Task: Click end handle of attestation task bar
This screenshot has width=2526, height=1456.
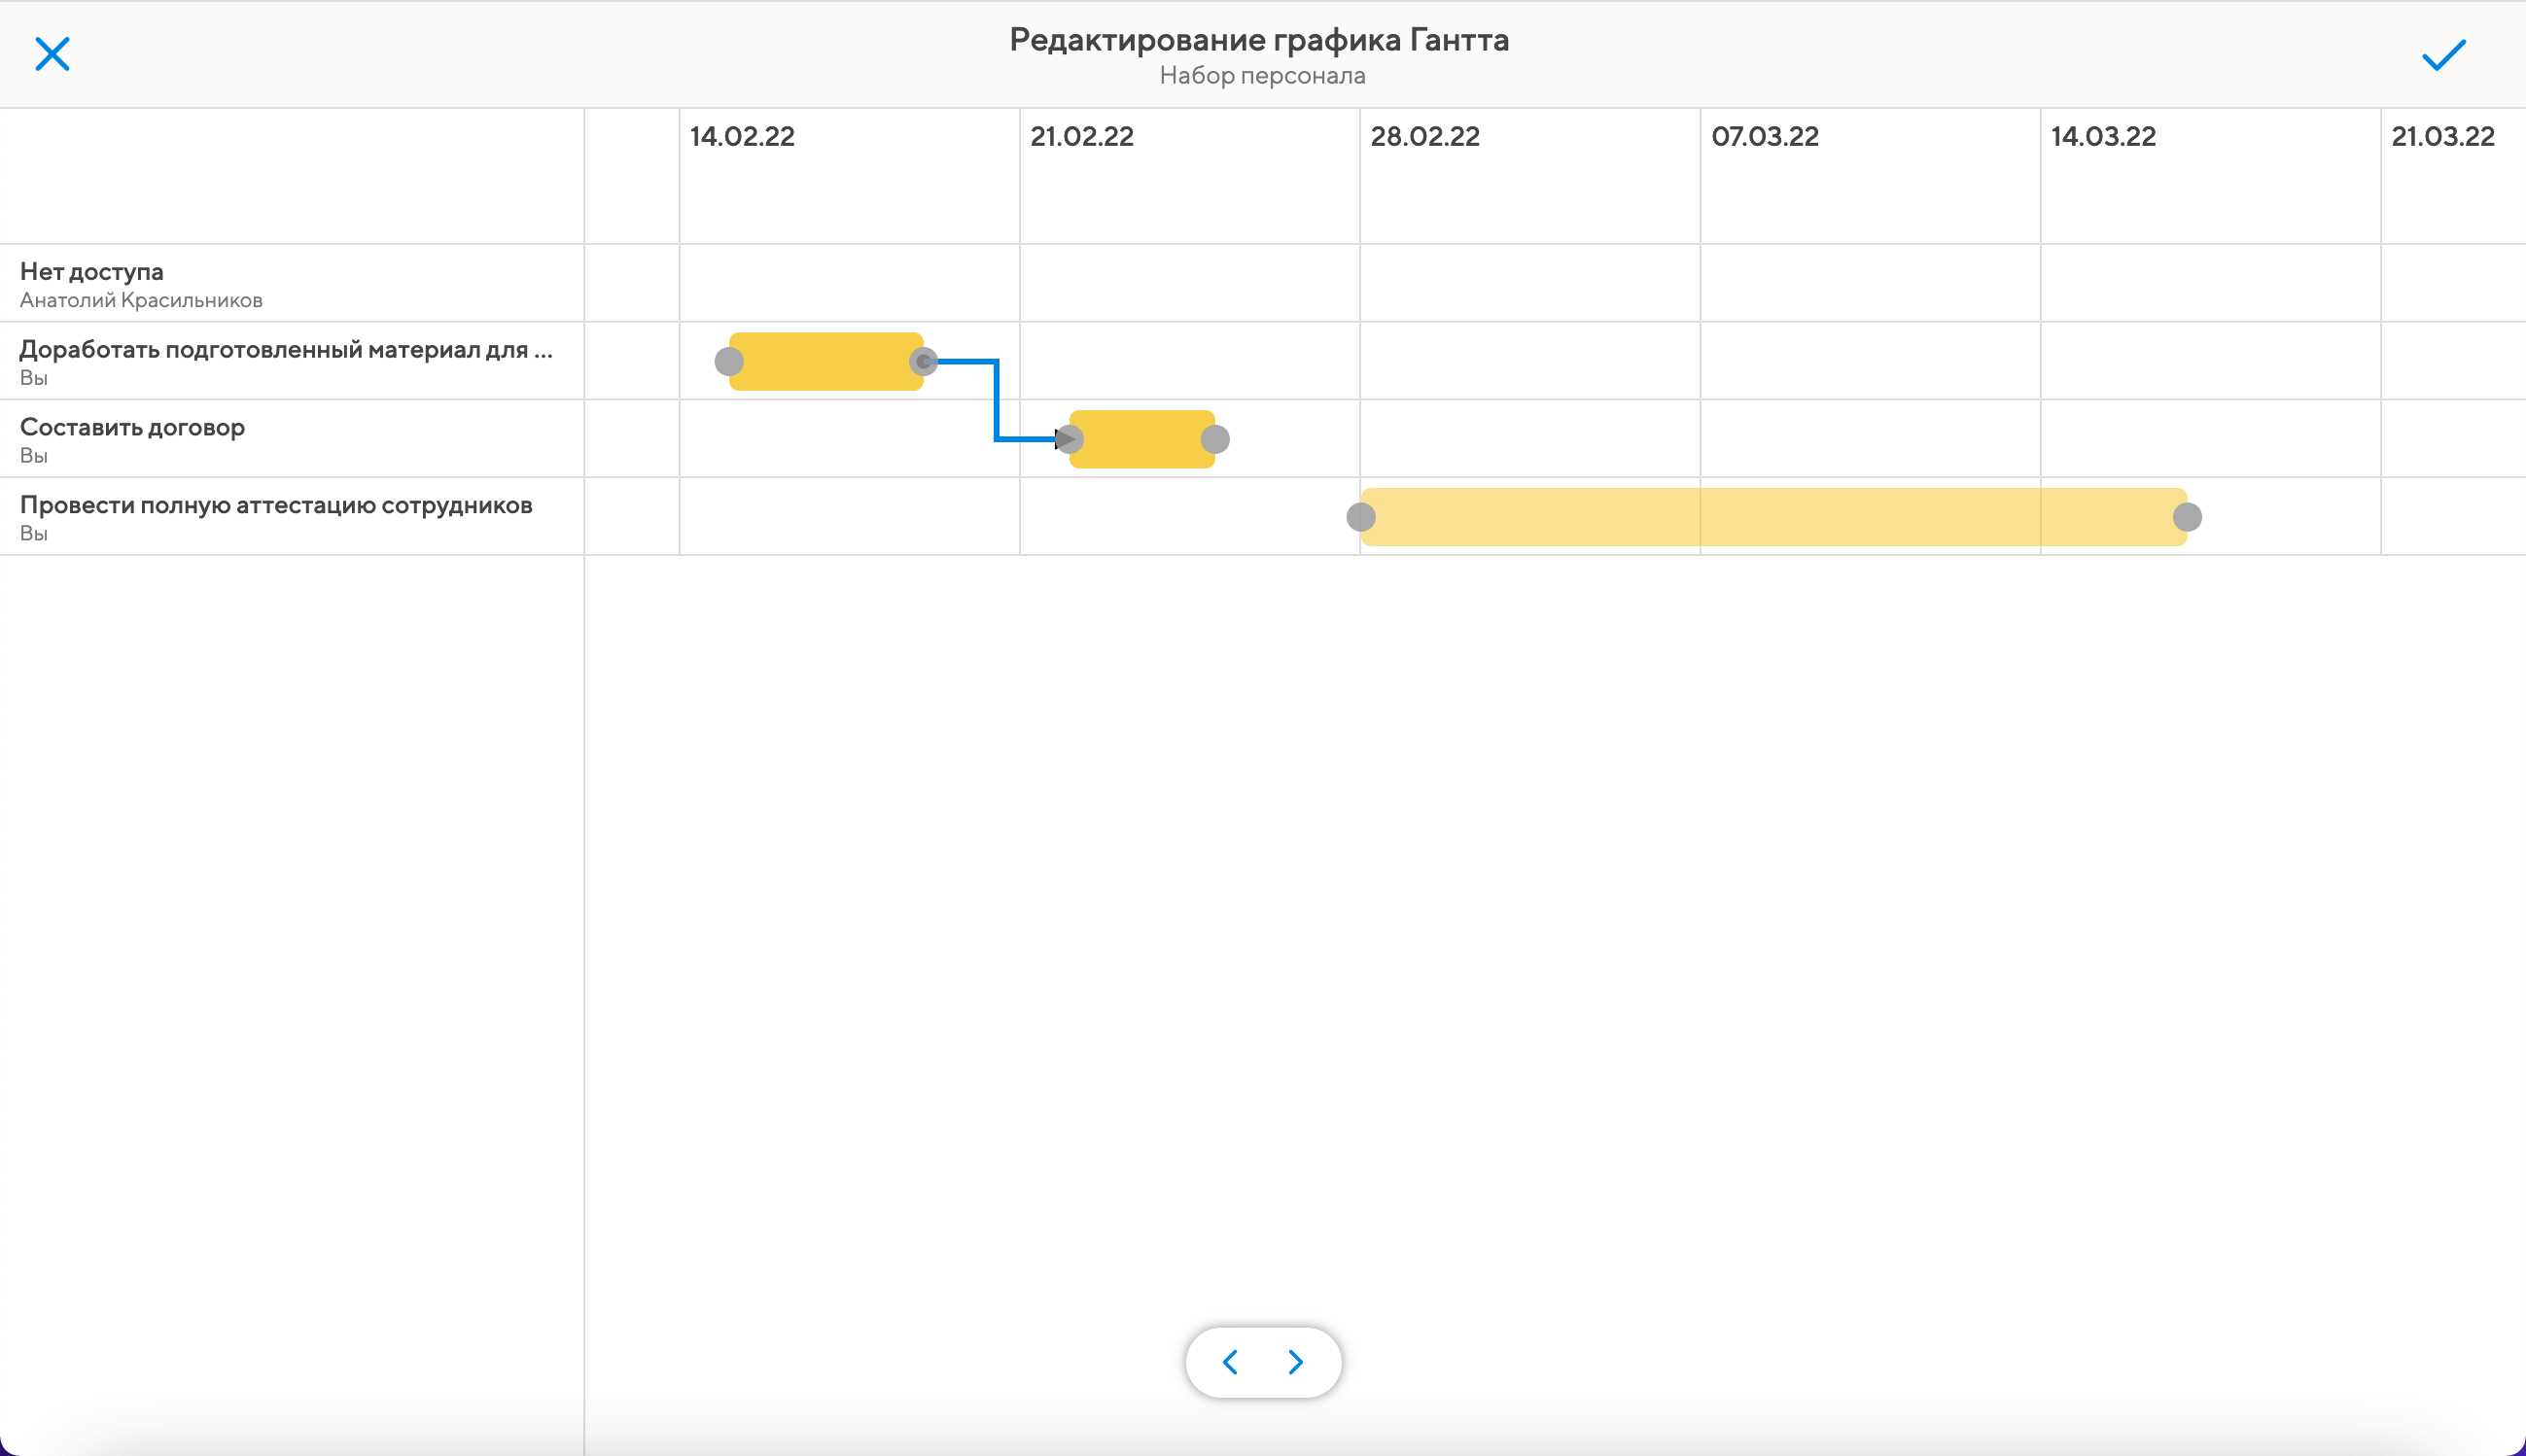Action: click(x=2187, y=517)
